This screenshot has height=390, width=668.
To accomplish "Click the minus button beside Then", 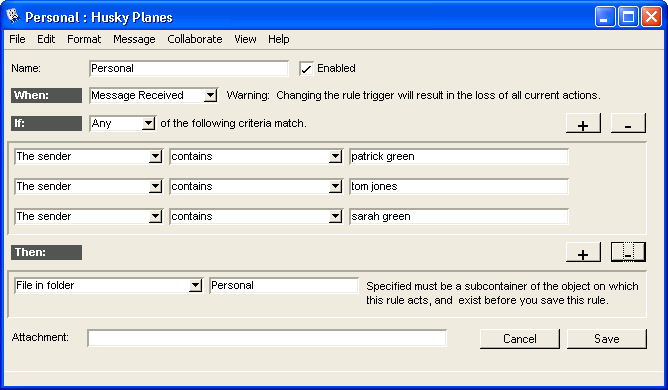I will (x=628, y=252).
